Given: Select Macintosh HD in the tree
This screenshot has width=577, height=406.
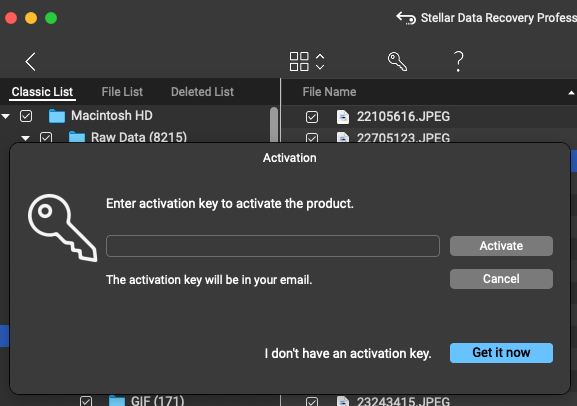Looking at the screenshot, I should tap(111, 116).
